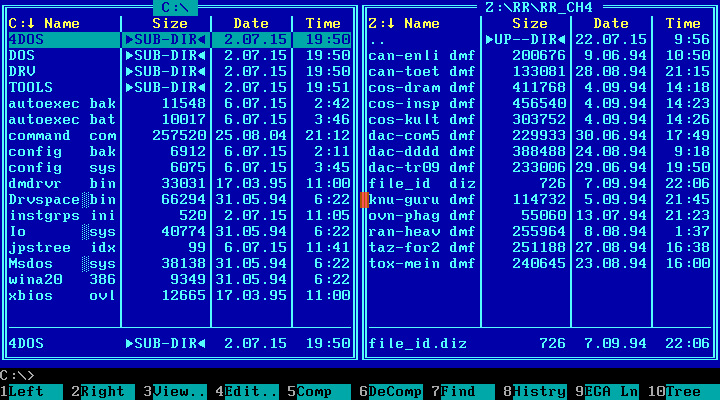Select the config bak file

click(180, 152)
